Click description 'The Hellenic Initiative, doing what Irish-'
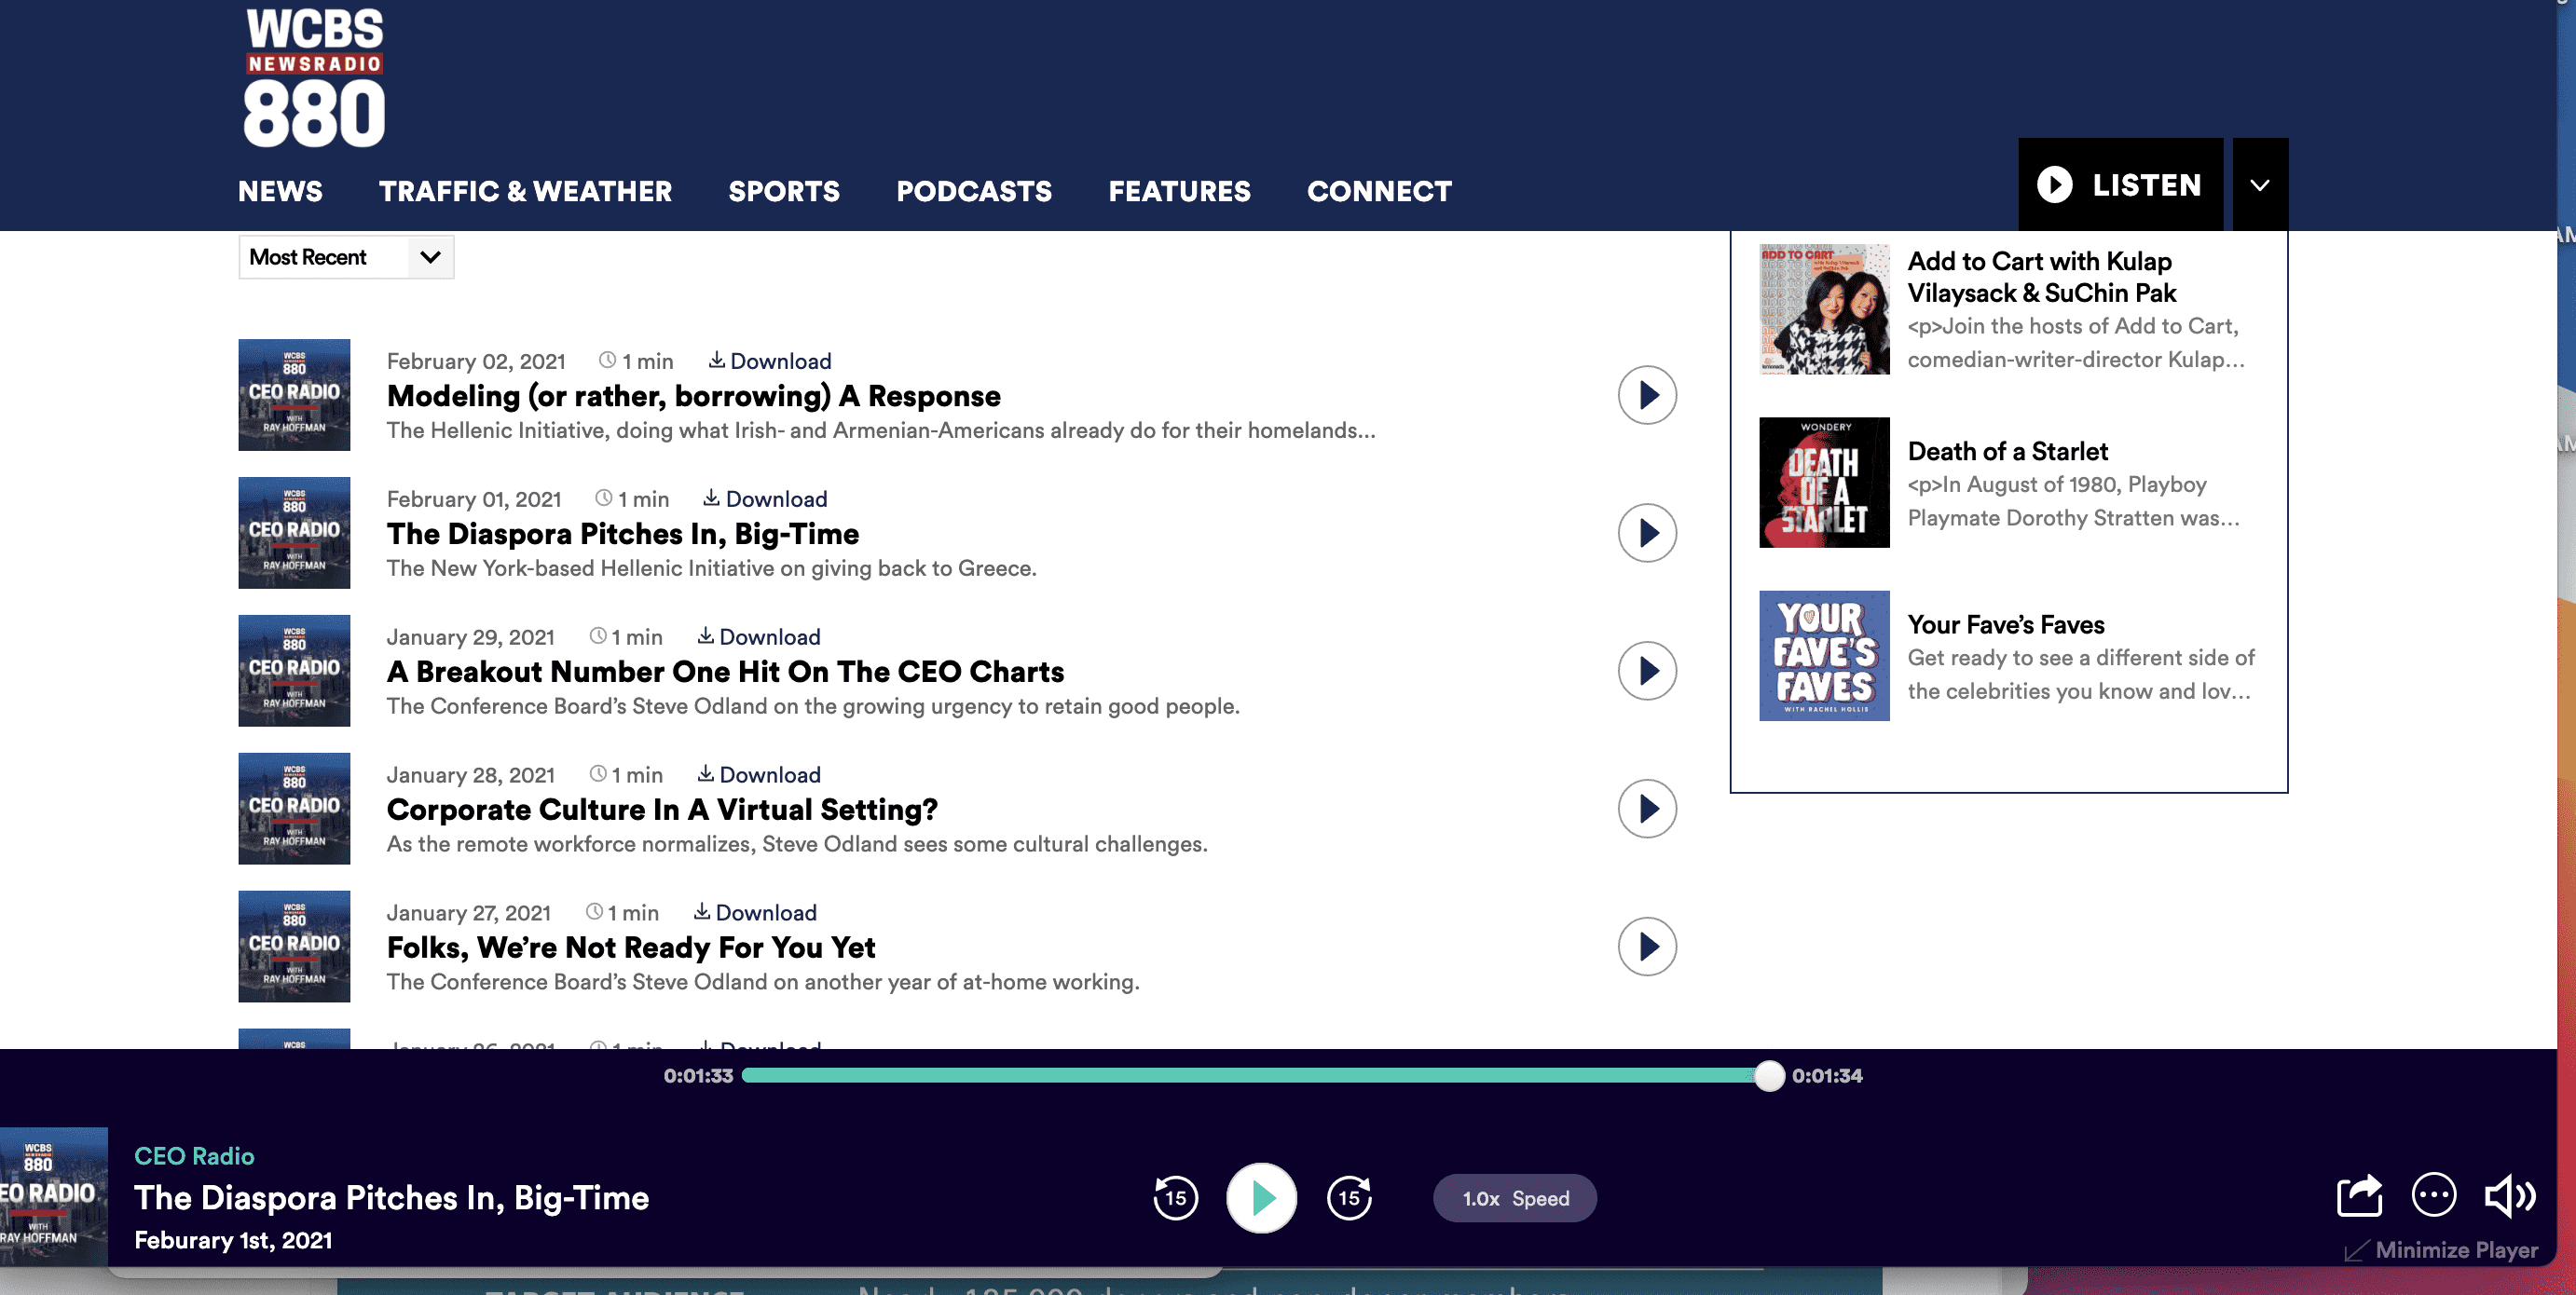The width and height of the screenshot is (2576, 1295). pos(881,430)
